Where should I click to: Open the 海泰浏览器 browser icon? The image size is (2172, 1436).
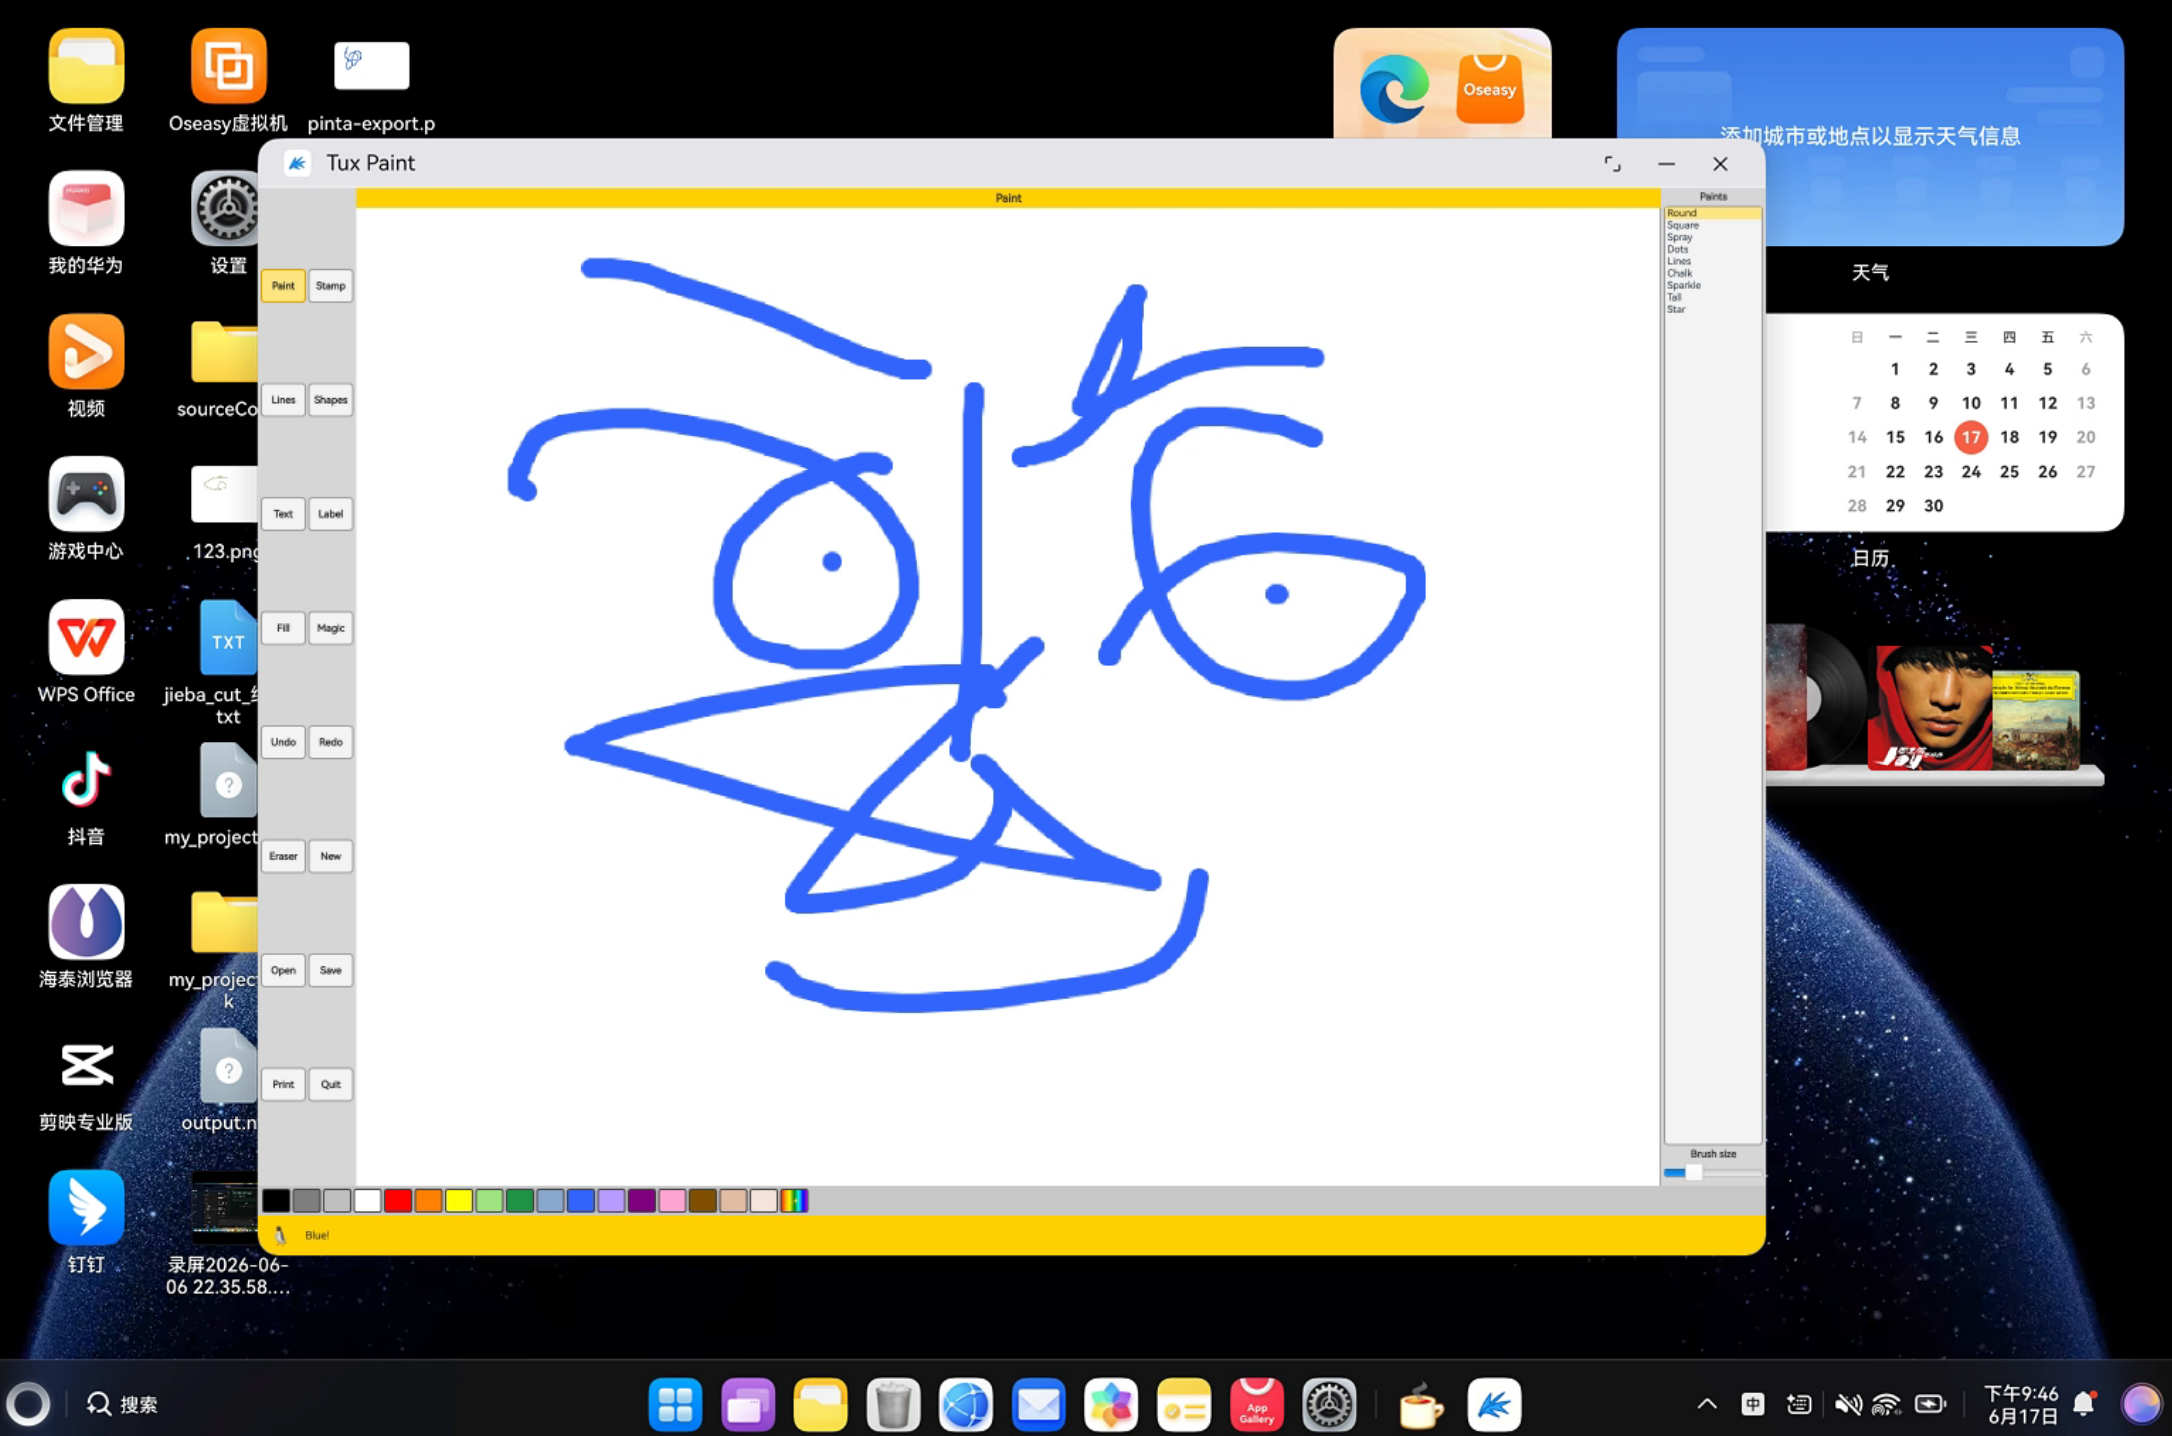tap(86, 938)
